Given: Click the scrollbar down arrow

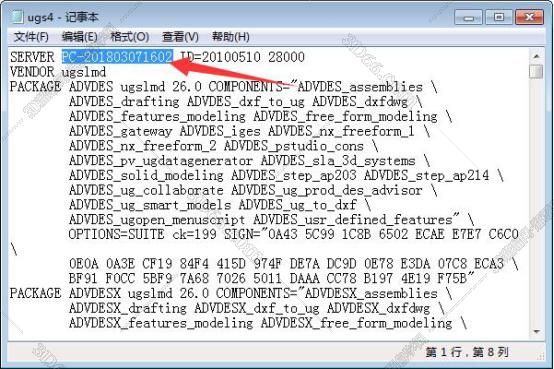Looking at the screenshot, I should (536, 331).
